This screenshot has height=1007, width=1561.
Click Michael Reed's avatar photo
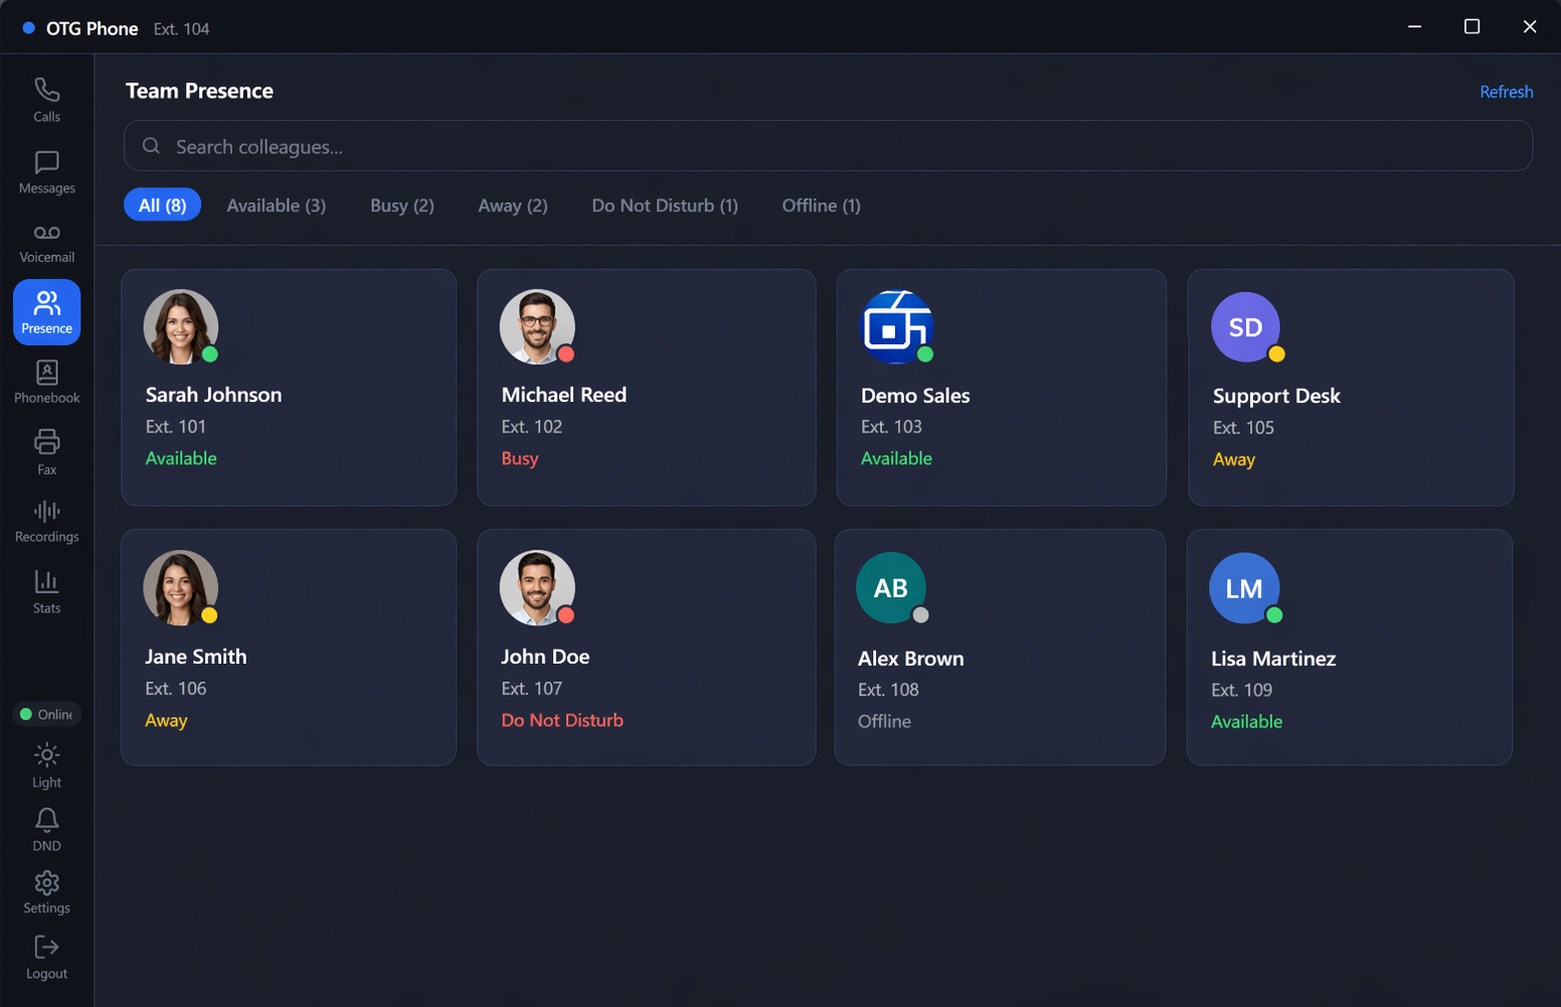coord(537,327)
